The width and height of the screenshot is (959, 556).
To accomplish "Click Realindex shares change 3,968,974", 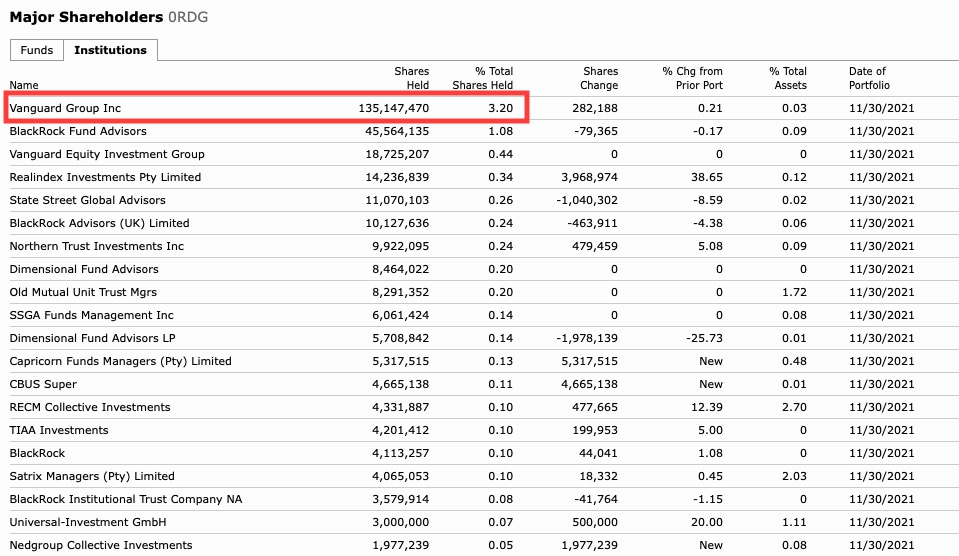I will click(x=590, y=177).
